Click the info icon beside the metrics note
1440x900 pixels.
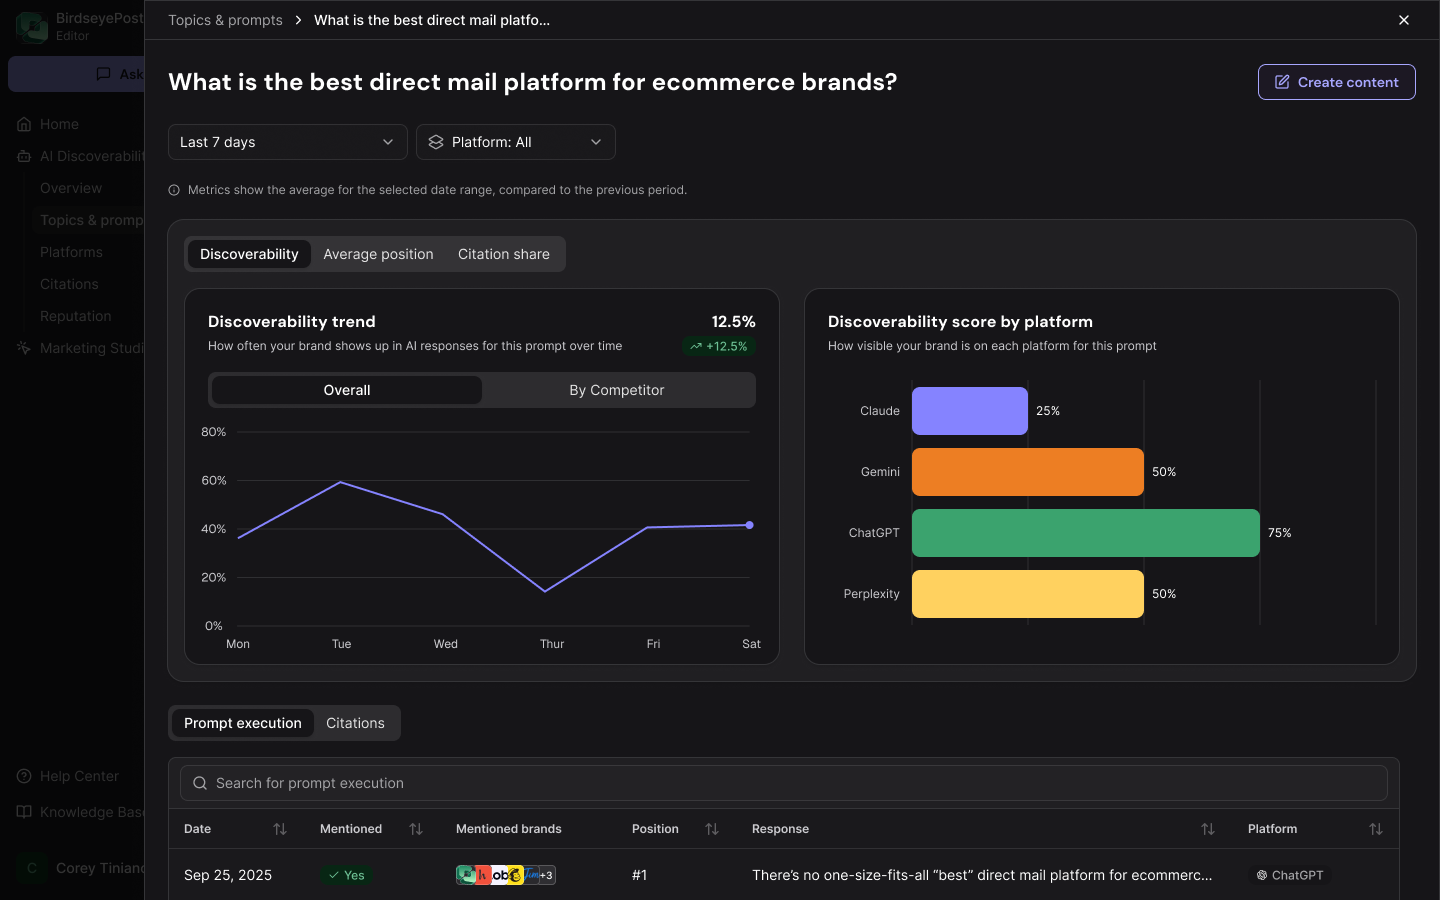pos(174,190)
